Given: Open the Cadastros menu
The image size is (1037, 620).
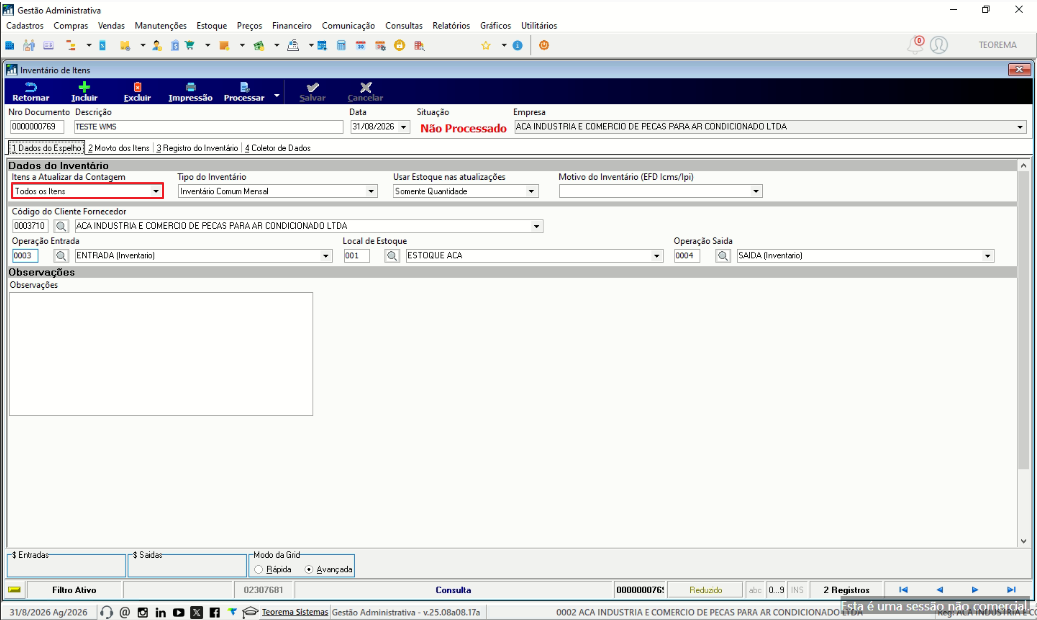Looking at the screenshot, I should (25, 26).
